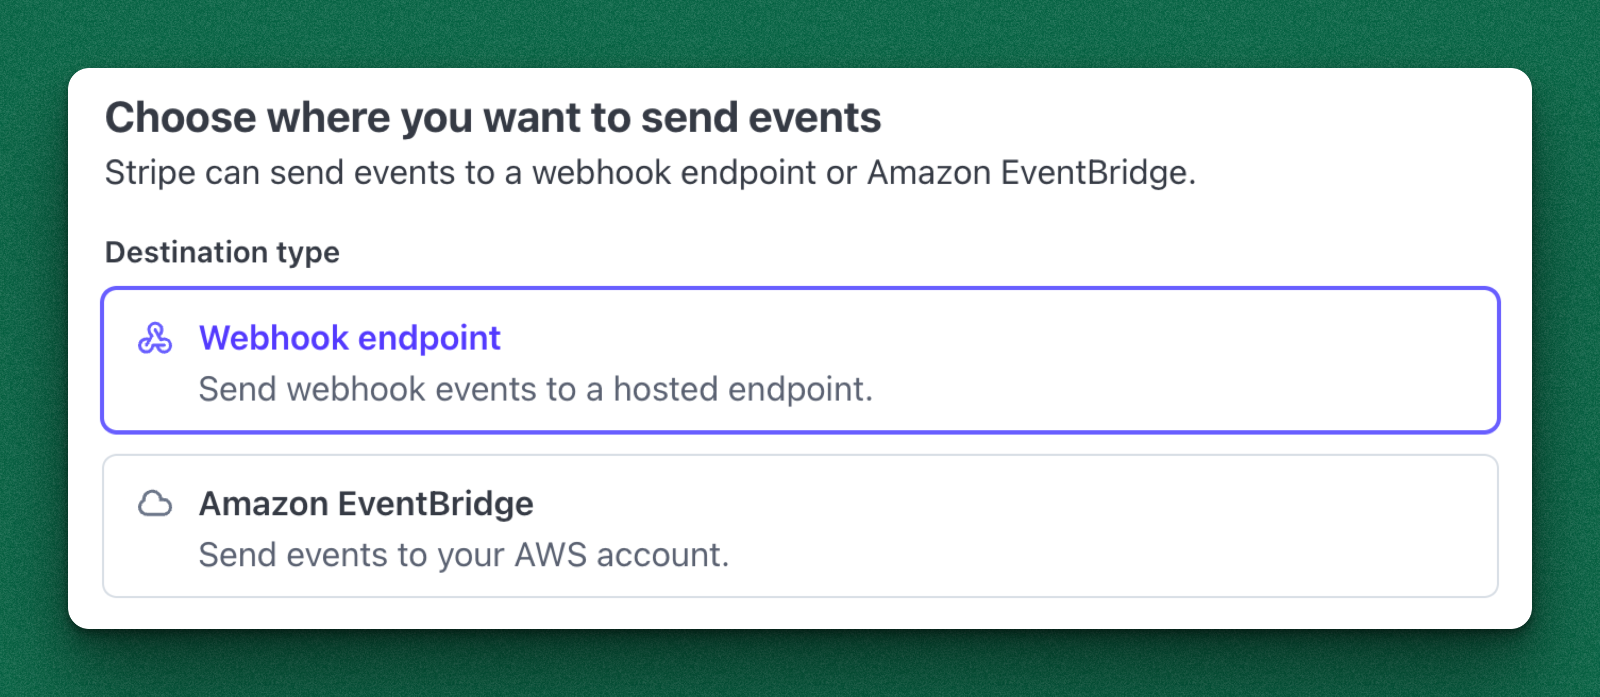Click "Send events to your AWS account." description
Screen dimensions: 1600x697
(x=463, y=555)
